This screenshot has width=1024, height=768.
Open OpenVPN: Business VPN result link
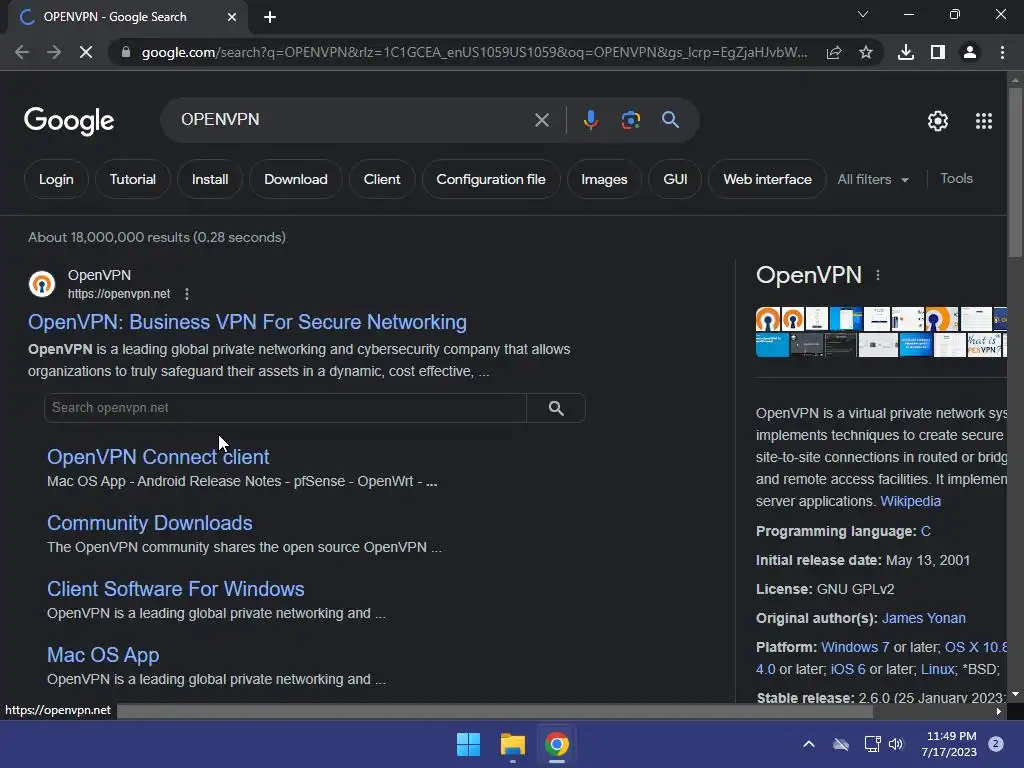(248, 322)
